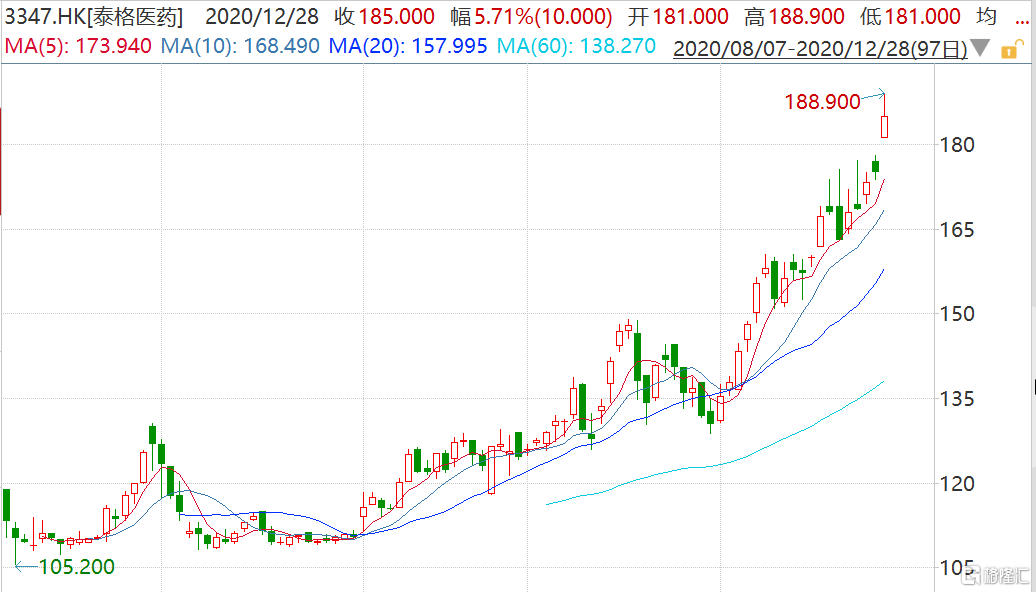
Task: Click the 5.71%(10.000) change value
Action: pos(547,17)
